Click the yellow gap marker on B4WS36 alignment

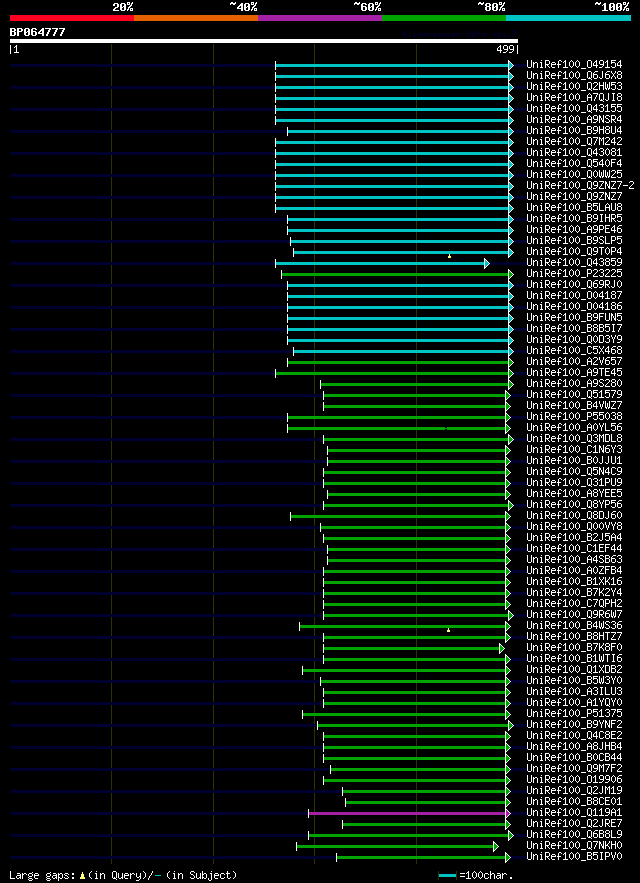point(448,630)
